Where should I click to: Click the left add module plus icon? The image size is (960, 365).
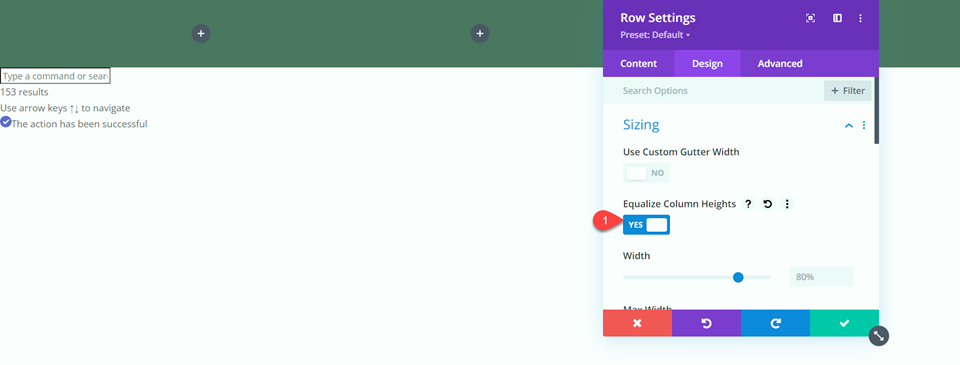[201, 33]
